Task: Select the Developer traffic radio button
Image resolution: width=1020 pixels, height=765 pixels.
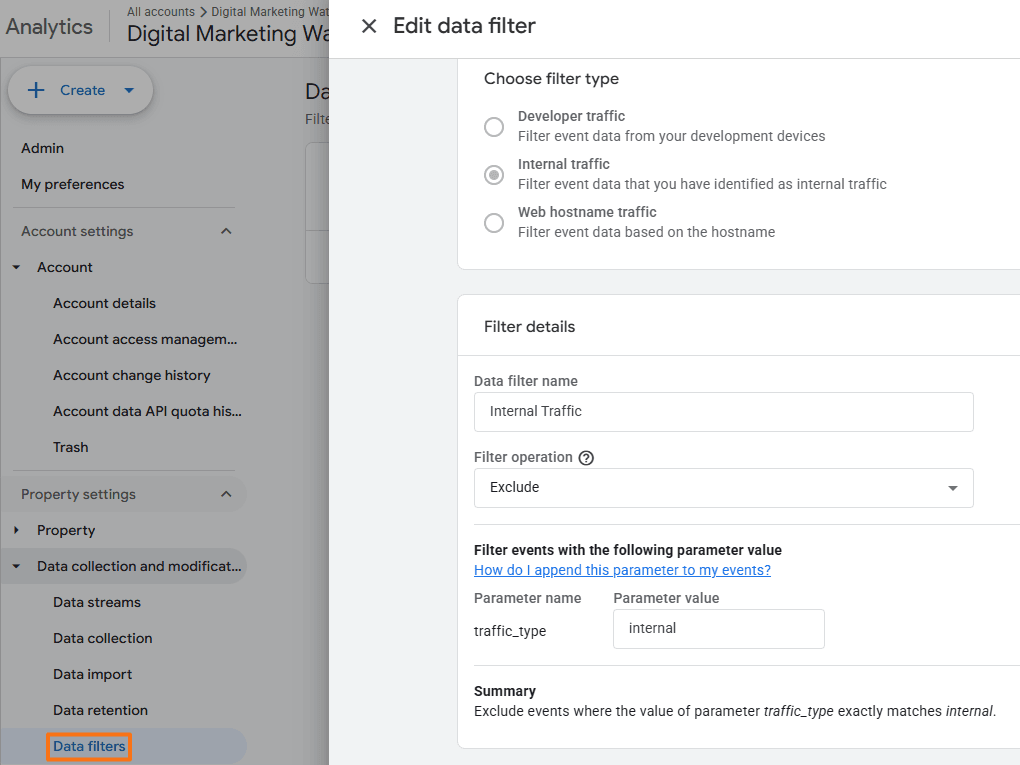Action: tap(494, 126)
